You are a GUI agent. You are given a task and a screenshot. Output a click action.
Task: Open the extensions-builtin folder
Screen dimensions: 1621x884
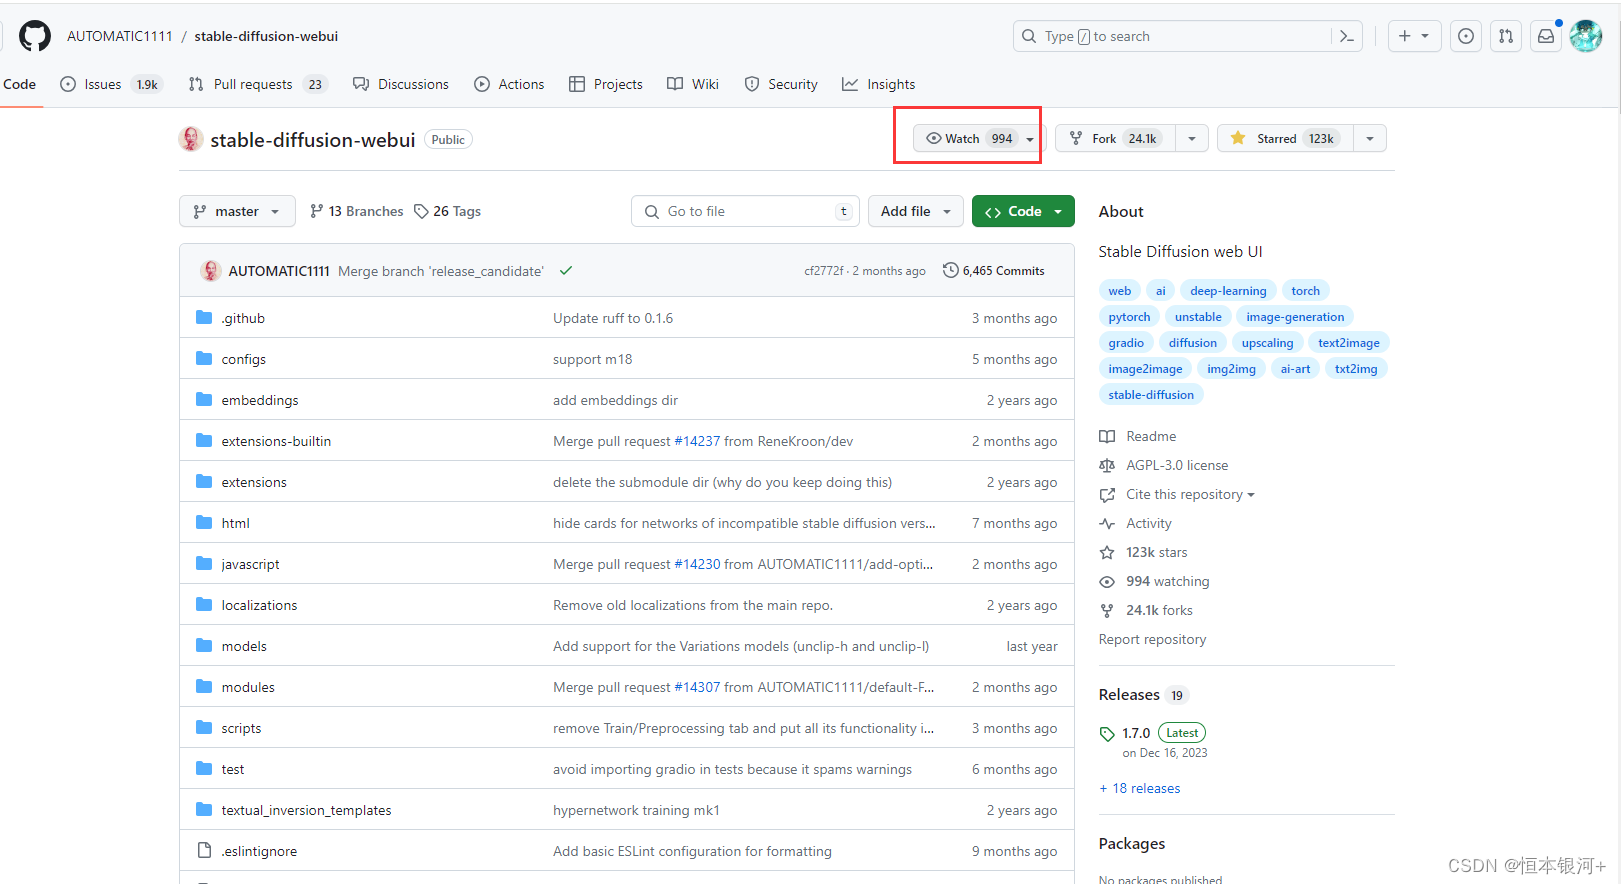click(x=276, y=441)
